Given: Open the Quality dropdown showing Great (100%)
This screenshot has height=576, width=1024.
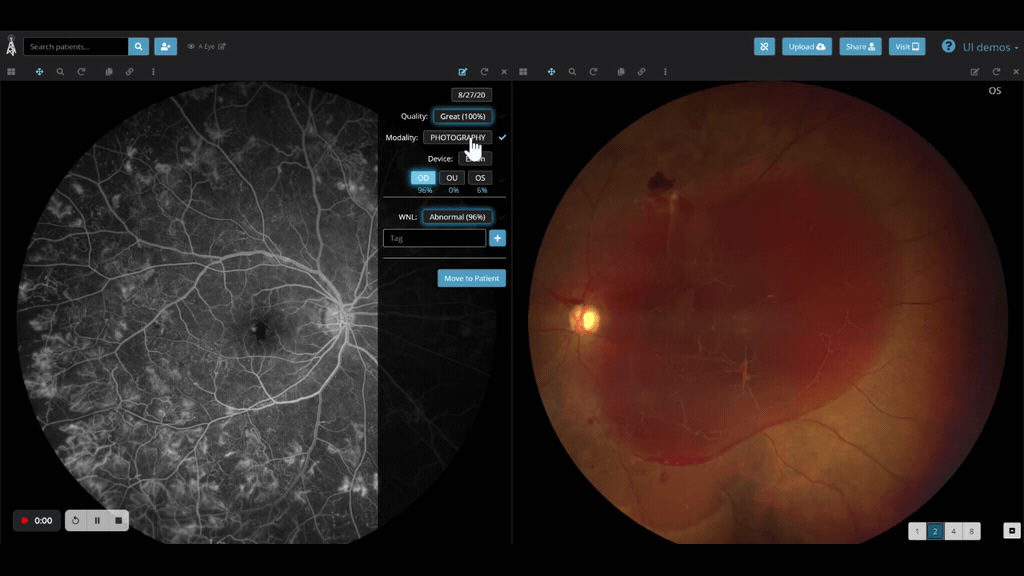Looking at the screenshot, I should [x=463, y=116].
